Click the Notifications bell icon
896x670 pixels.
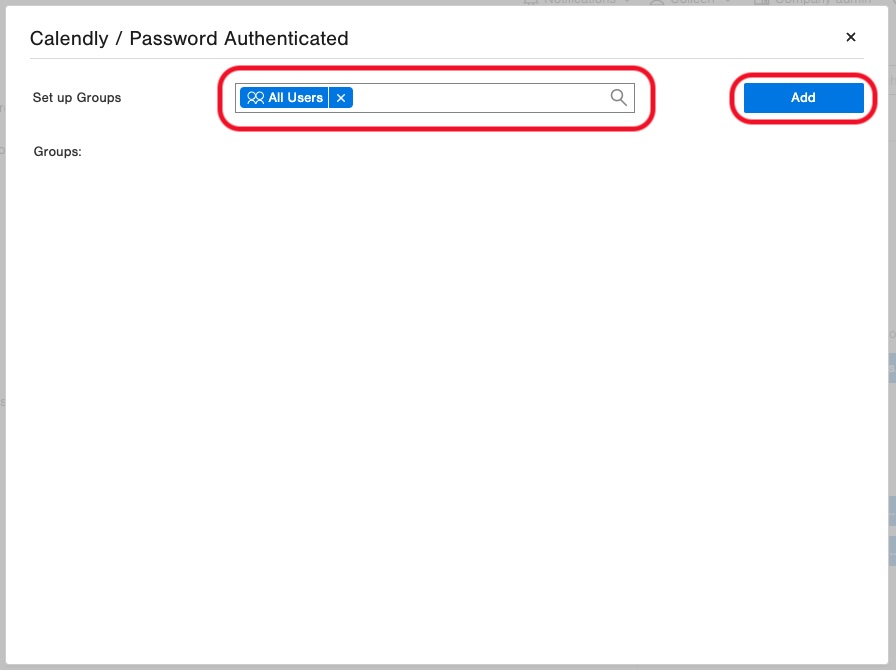(531, 2)
